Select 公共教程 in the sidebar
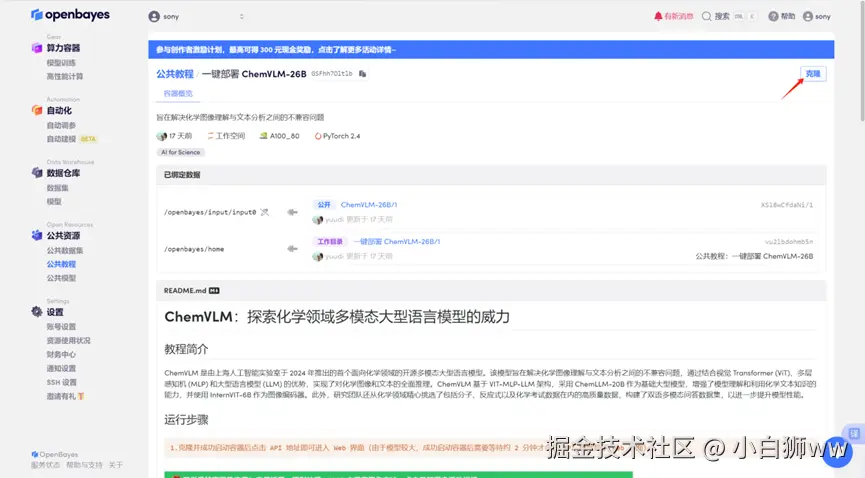 point(61,264)
